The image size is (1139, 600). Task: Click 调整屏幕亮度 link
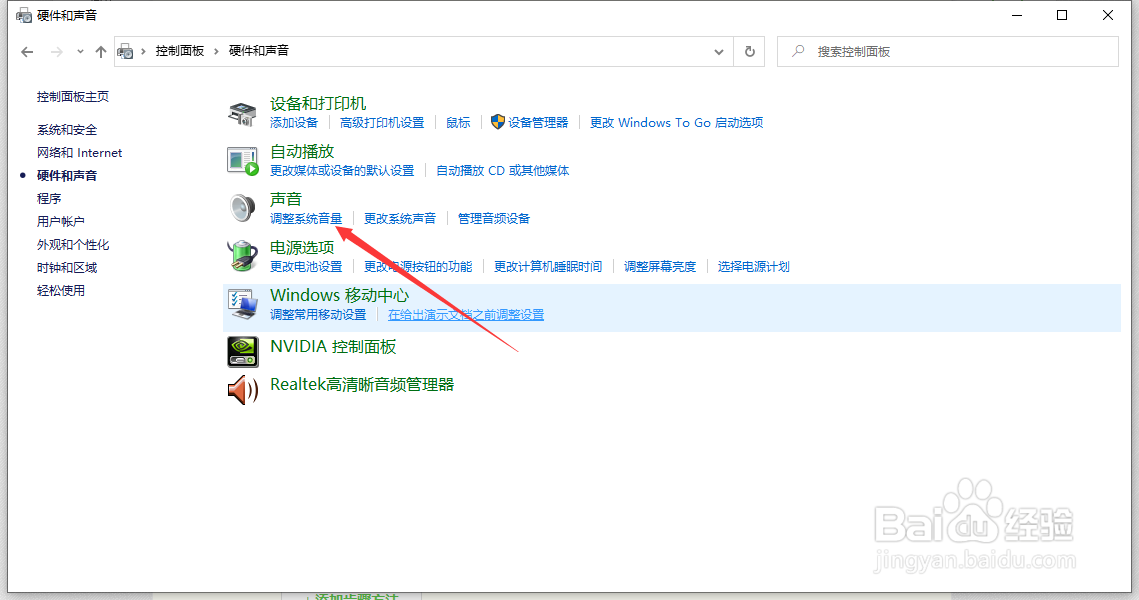pos(660,267)
